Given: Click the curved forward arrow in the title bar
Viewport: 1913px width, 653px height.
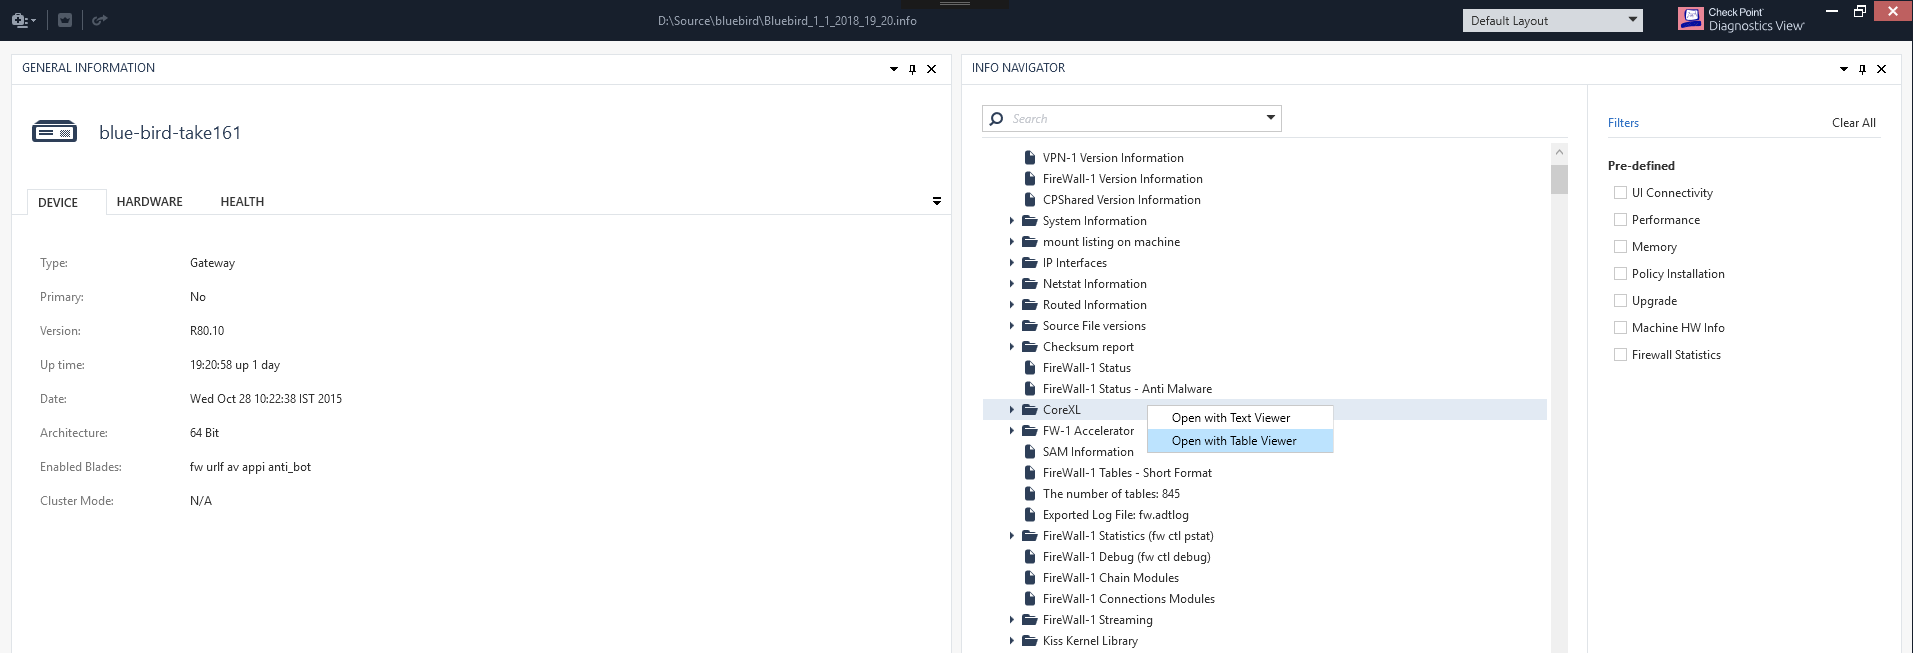Looking at the screenshot, I should (99, 20).
